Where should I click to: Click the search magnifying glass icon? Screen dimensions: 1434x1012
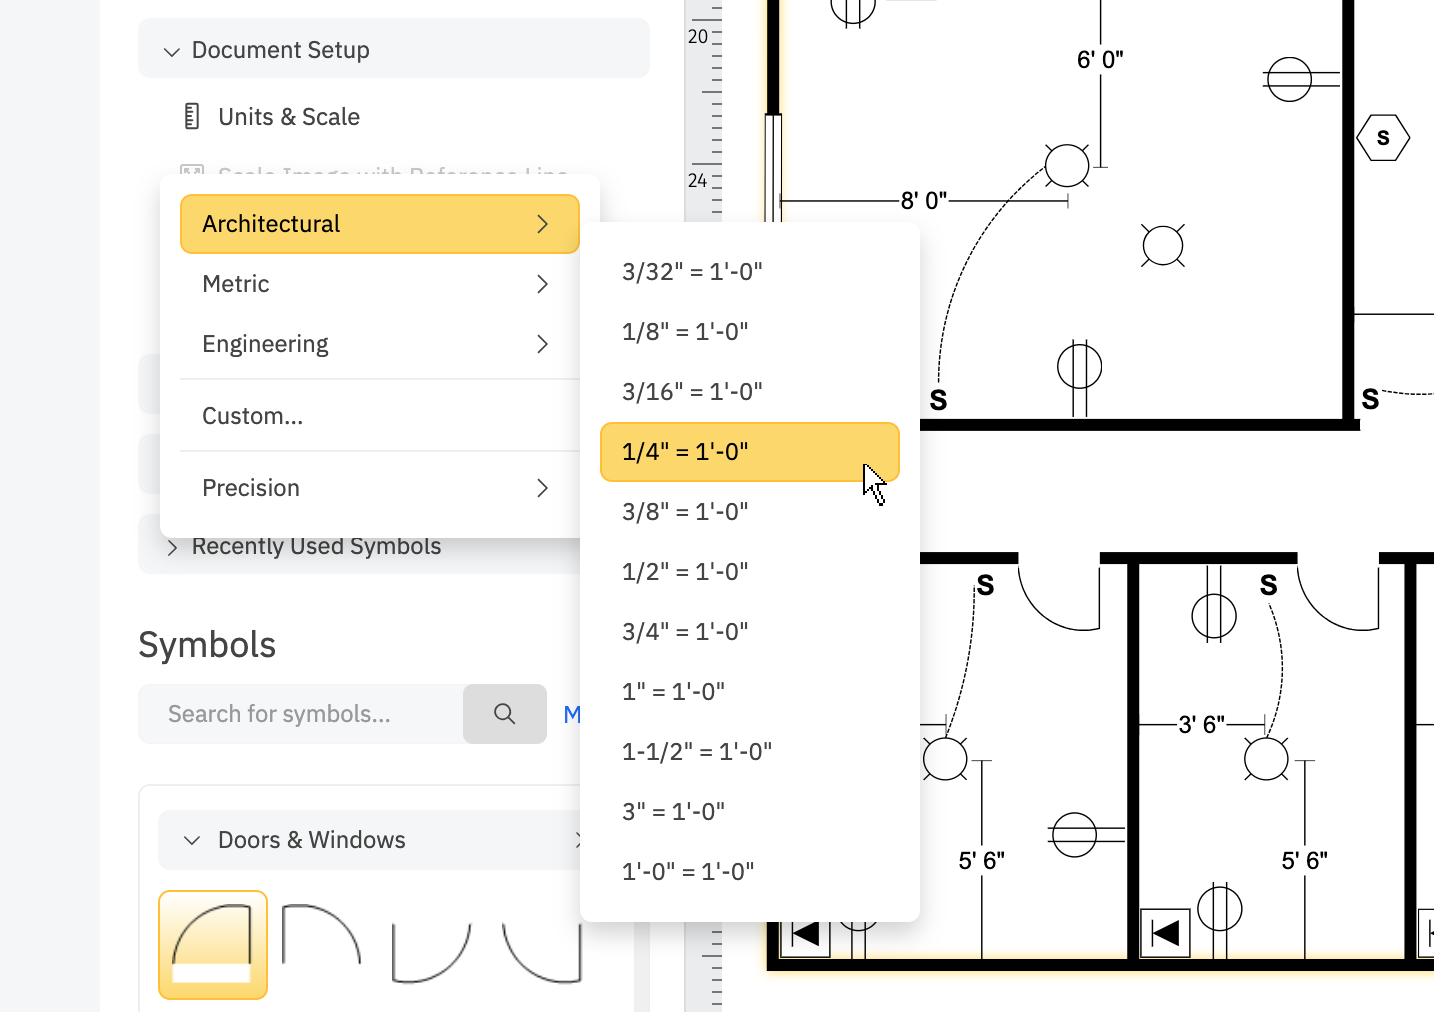pos(504,714)
